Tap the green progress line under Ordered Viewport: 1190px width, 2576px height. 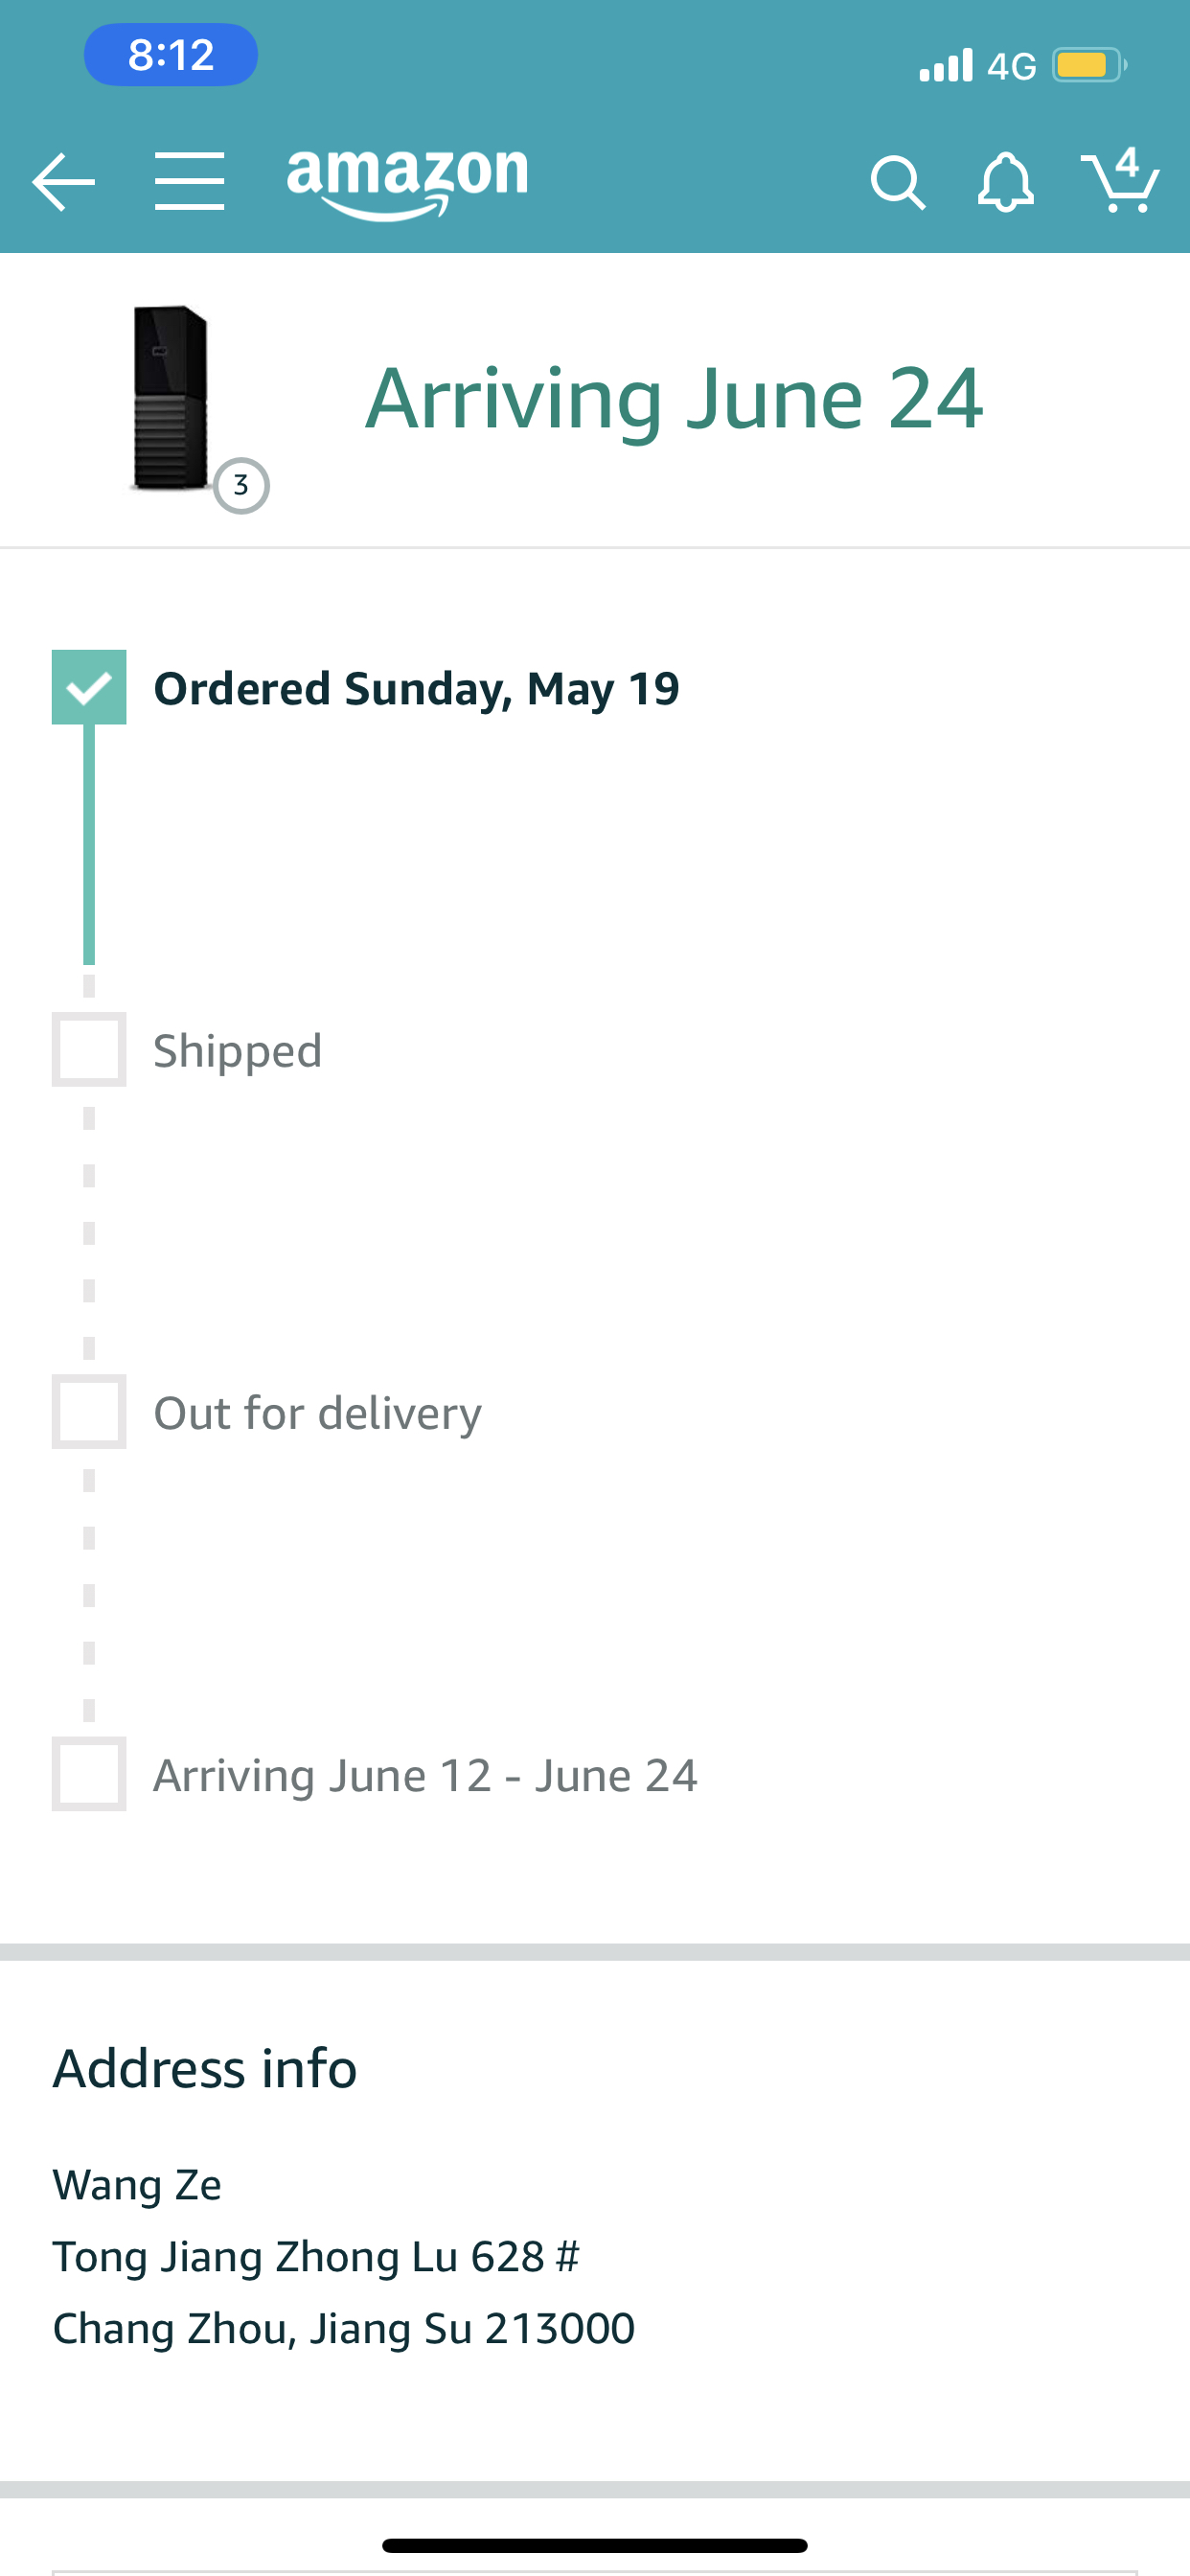[89, 845]
